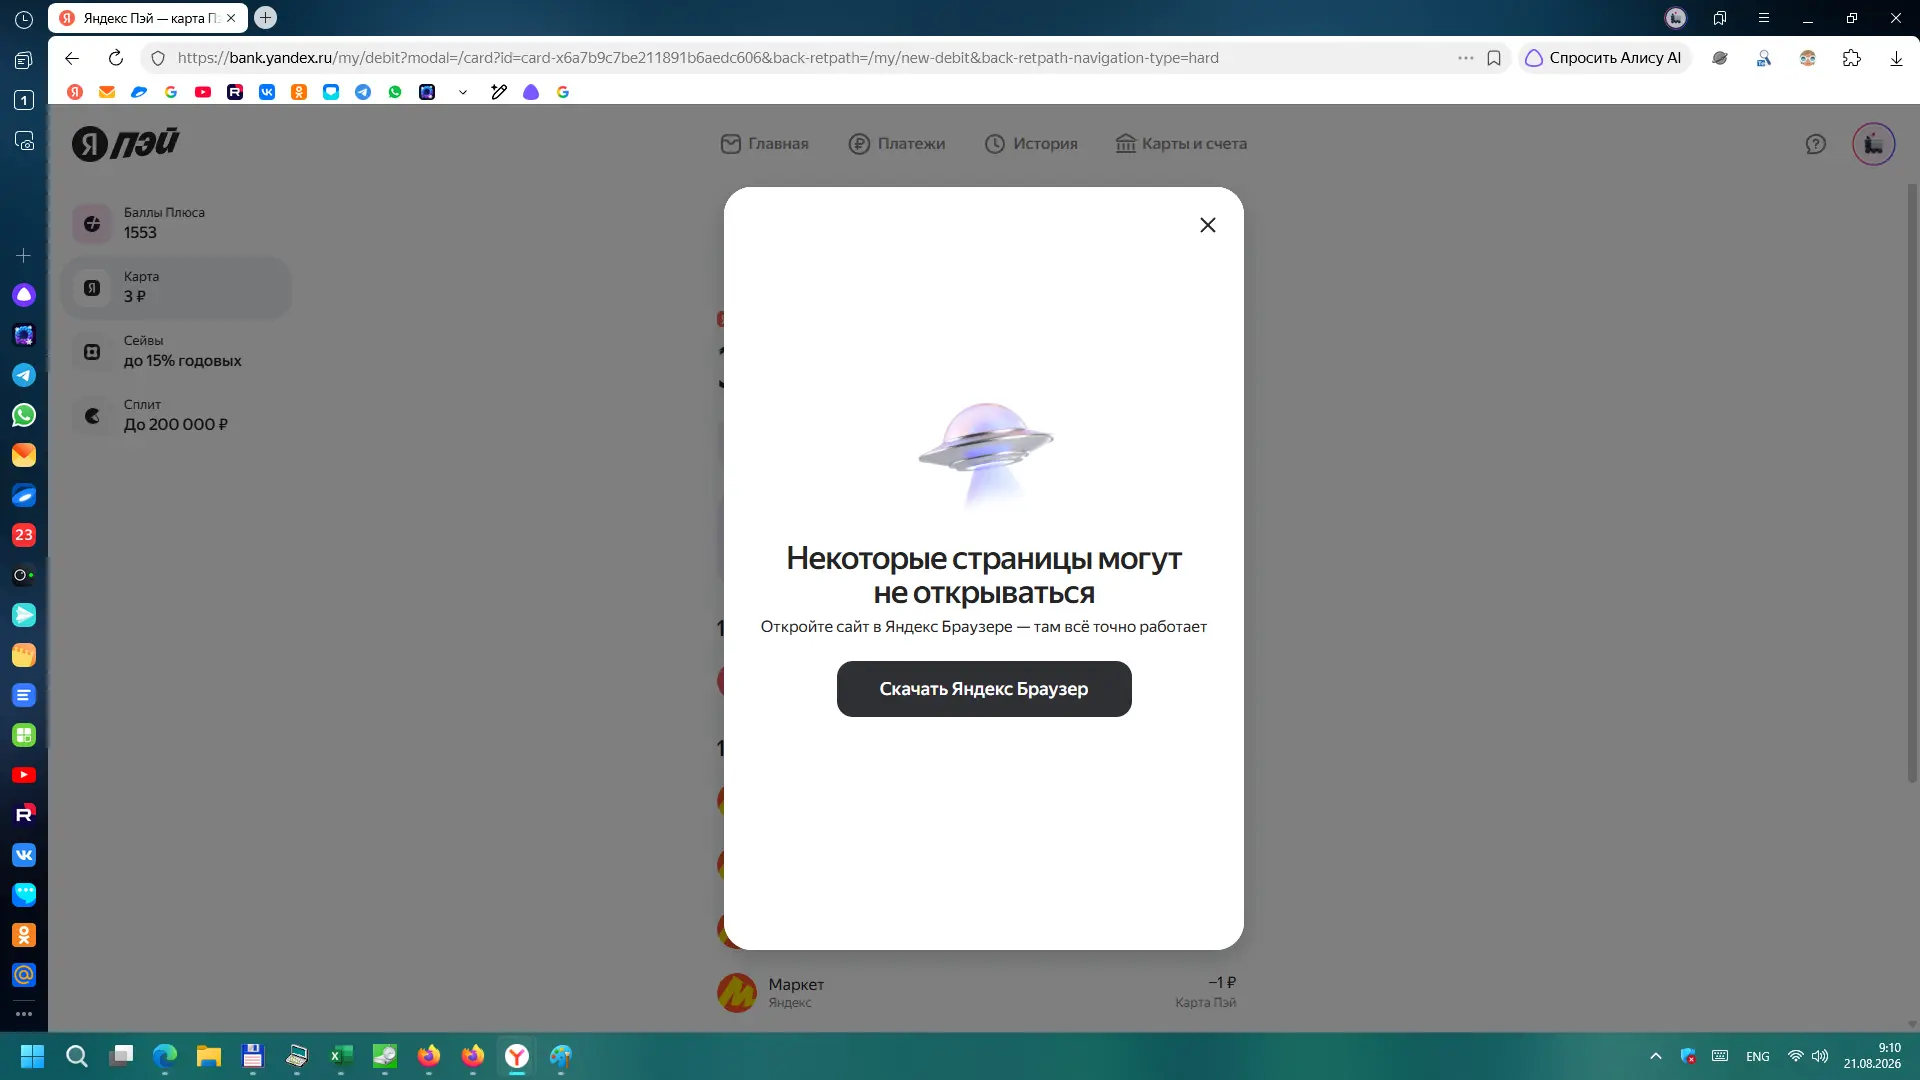The width and height of the screenshot is (1920, 1080).
Task: Open tab counter showing 1
Action: pos(24,100)
